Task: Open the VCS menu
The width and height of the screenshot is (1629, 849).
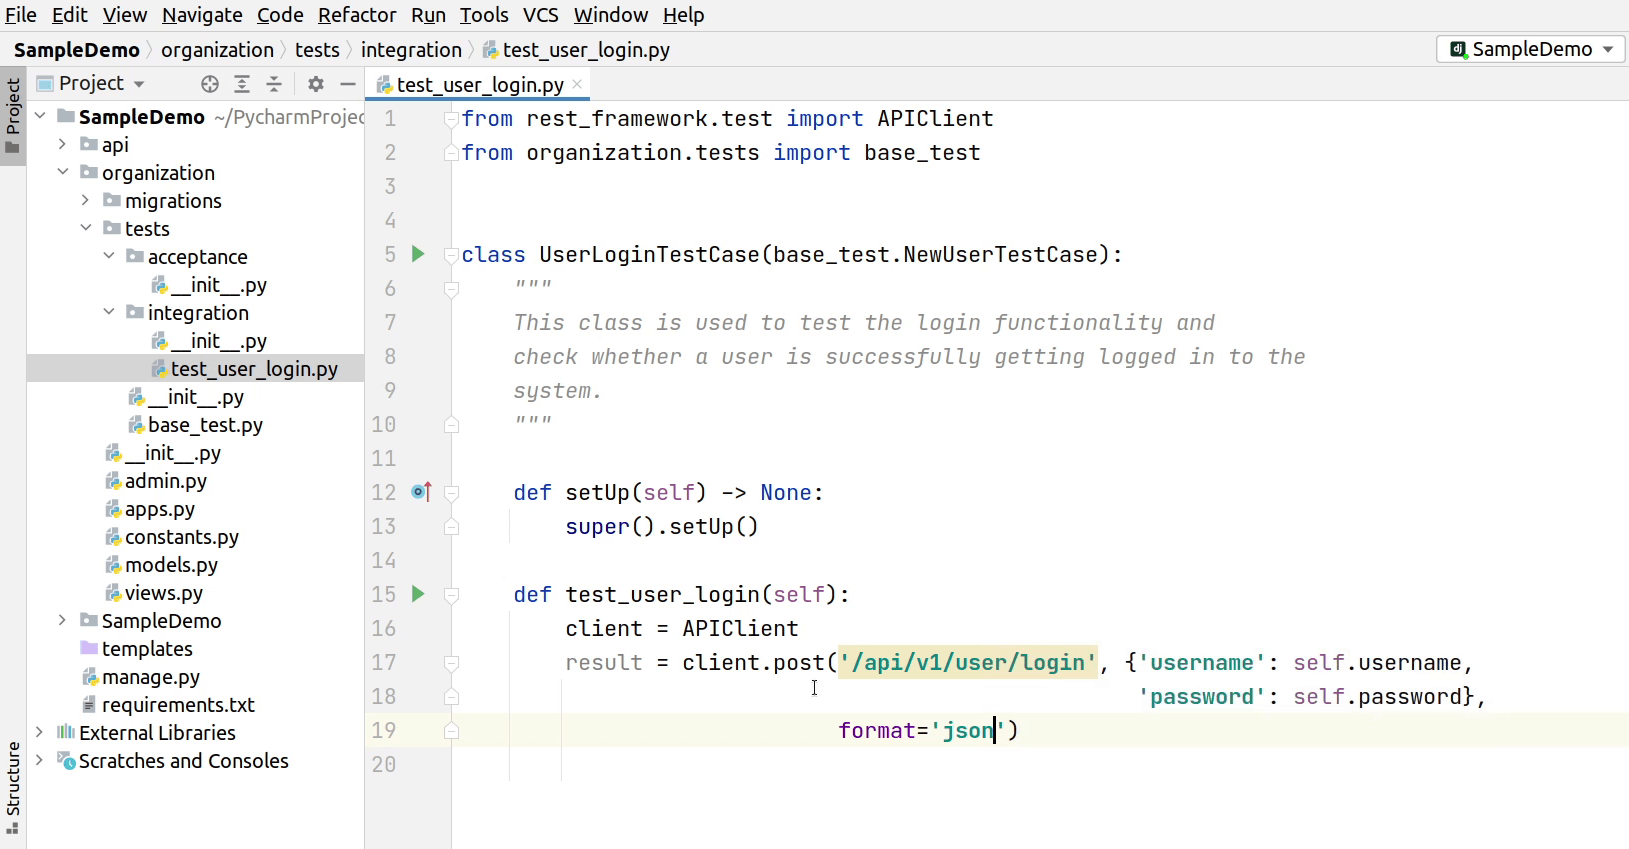Action: click(x=540, y=15)
